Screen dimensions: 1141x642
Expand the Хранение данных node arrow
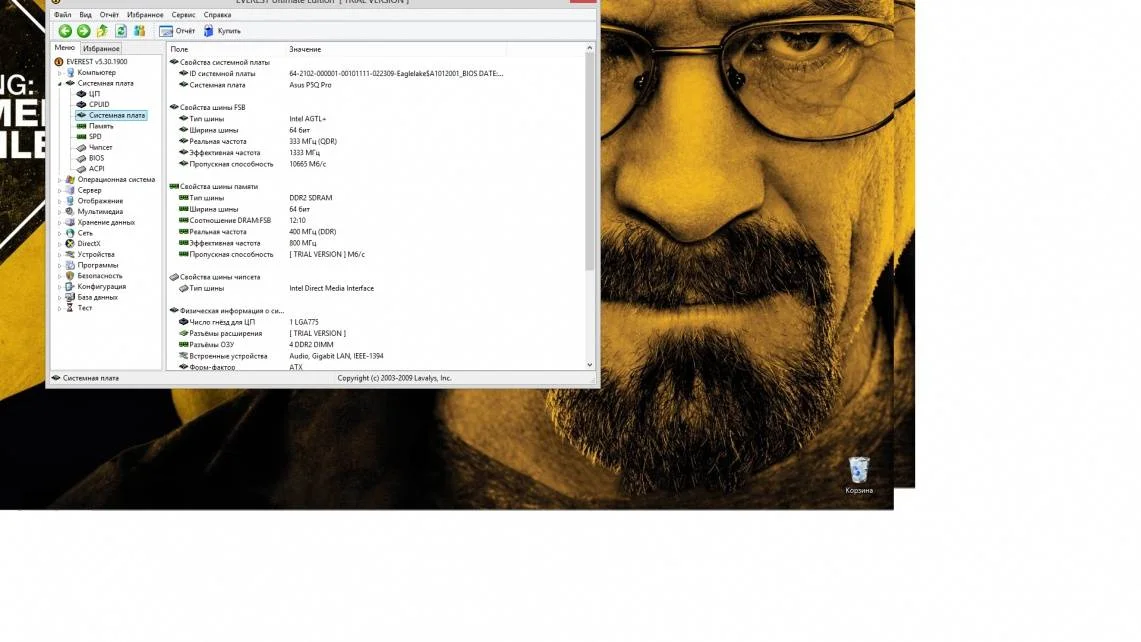pos(60,222)
